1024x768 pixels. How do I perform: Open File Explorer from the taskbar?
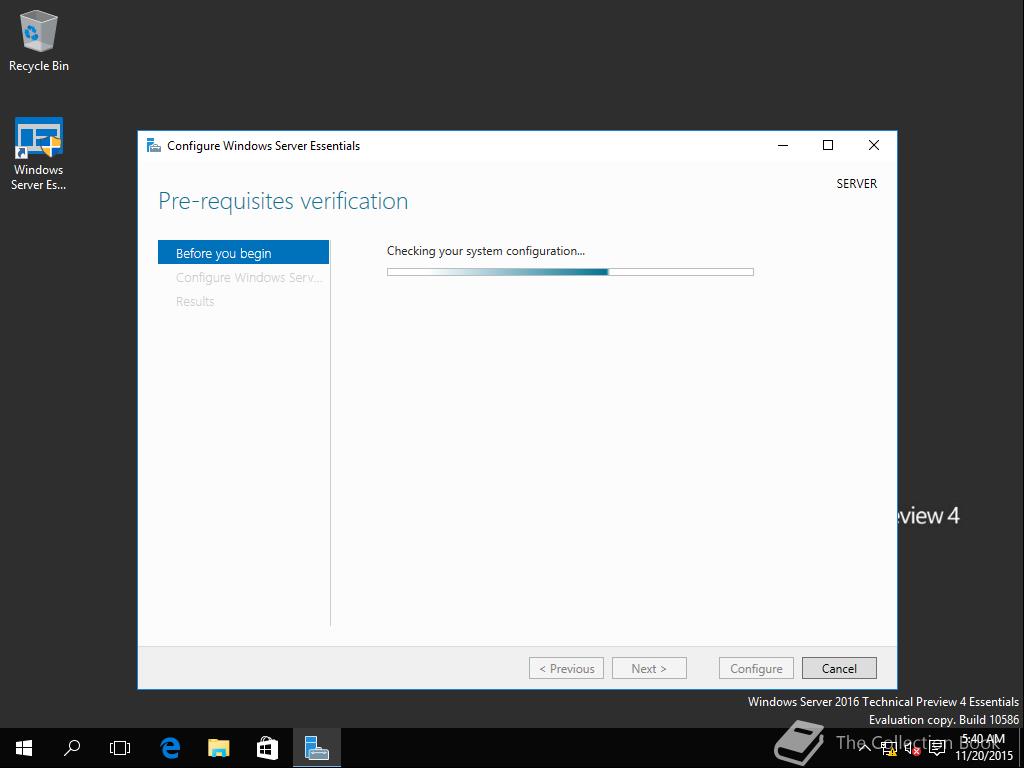[x=219, y=748]
